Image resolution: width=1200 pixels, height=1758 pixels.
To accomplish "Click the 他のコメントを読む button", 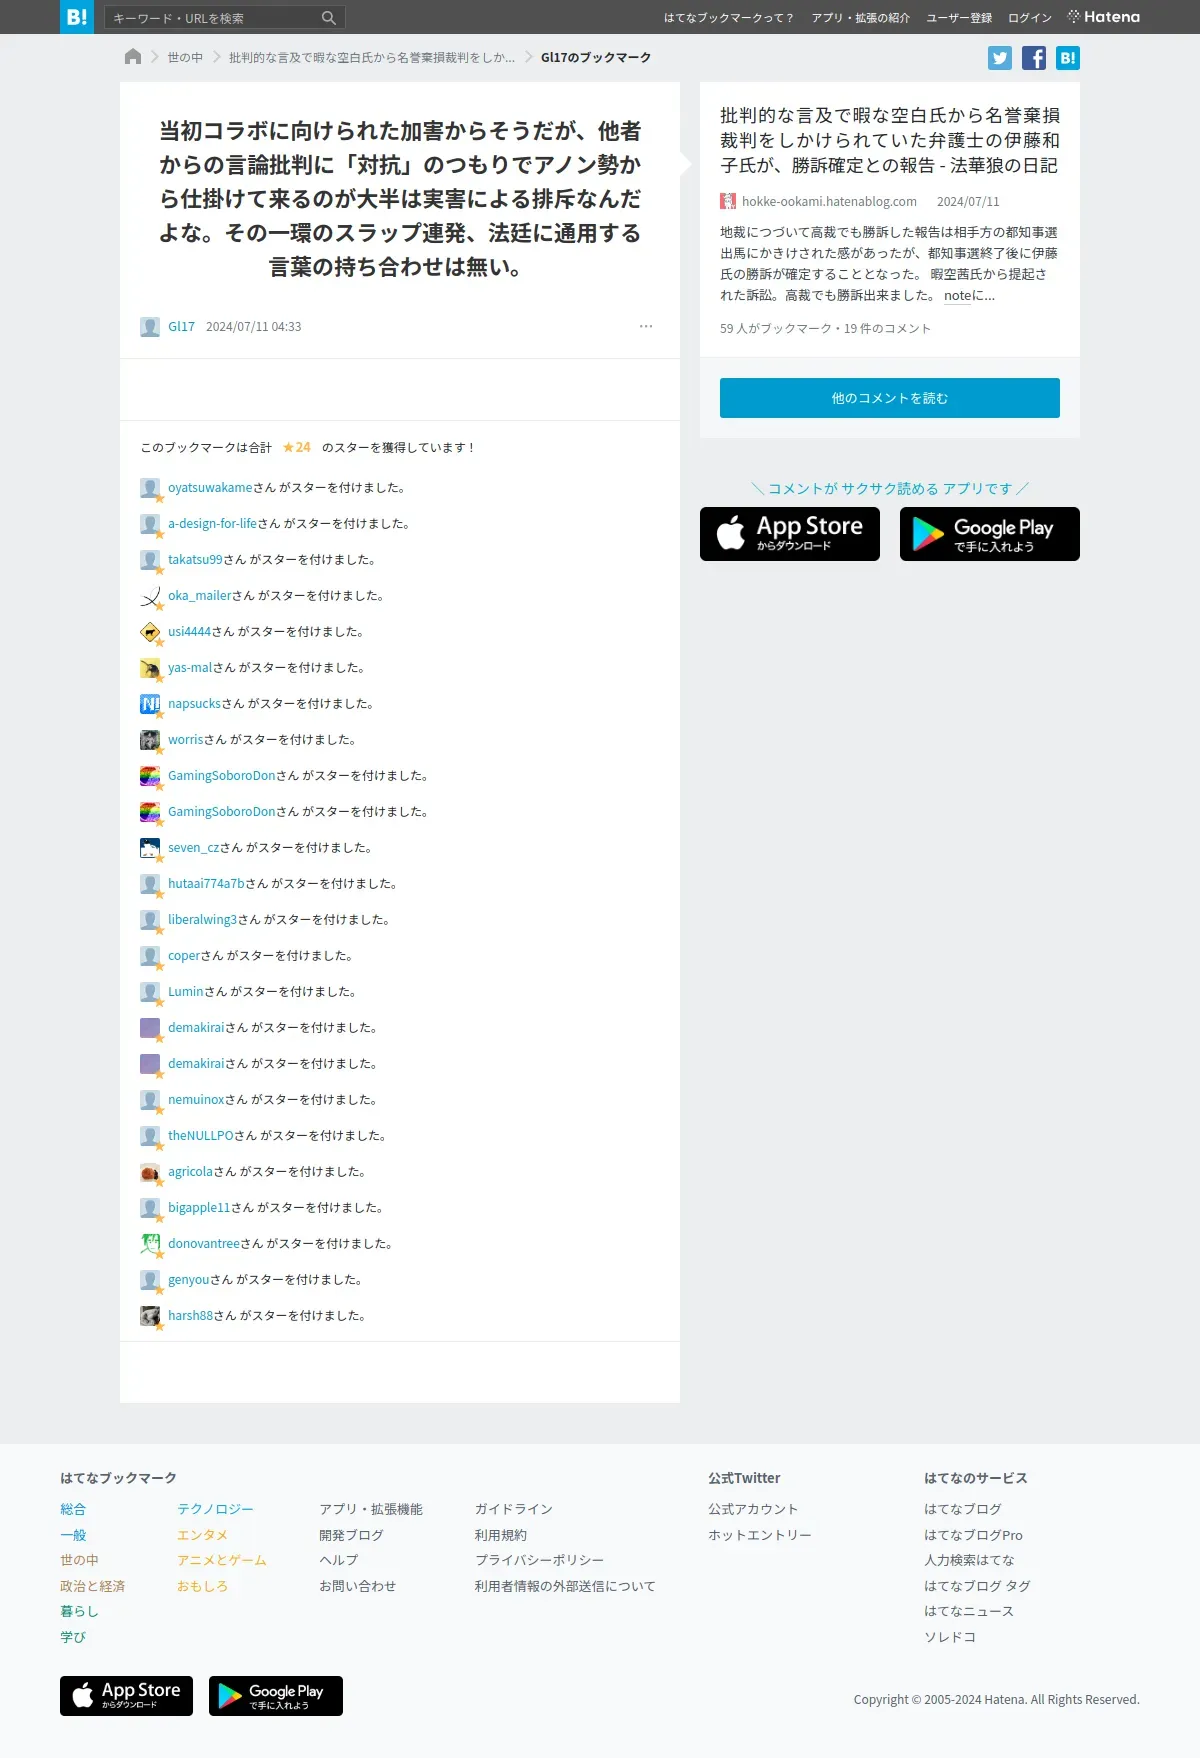I will [890, 398].
